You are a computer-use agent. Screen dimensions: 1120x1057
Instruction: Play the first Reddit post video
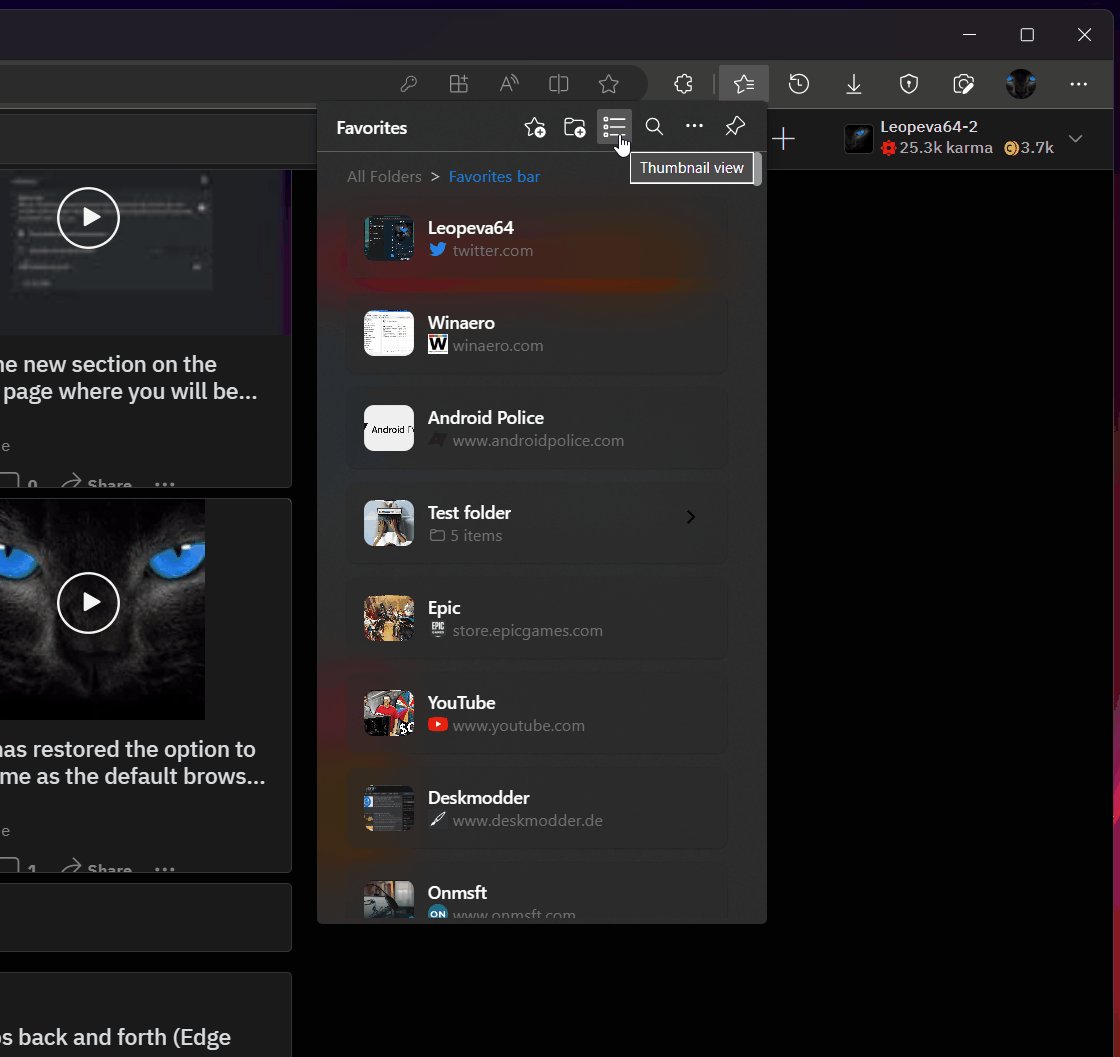(x=88, y=218)
